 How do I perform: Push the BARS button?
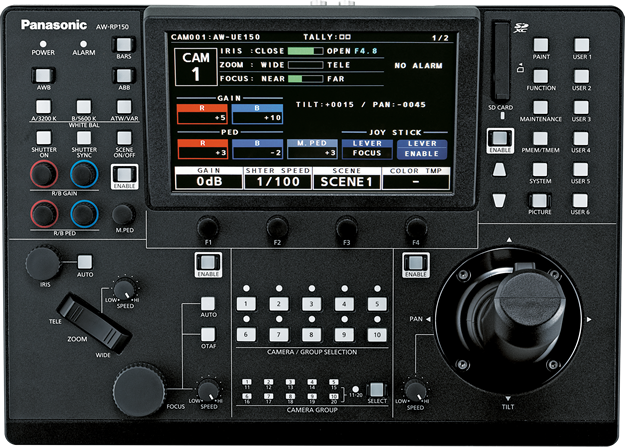point(124,45)
